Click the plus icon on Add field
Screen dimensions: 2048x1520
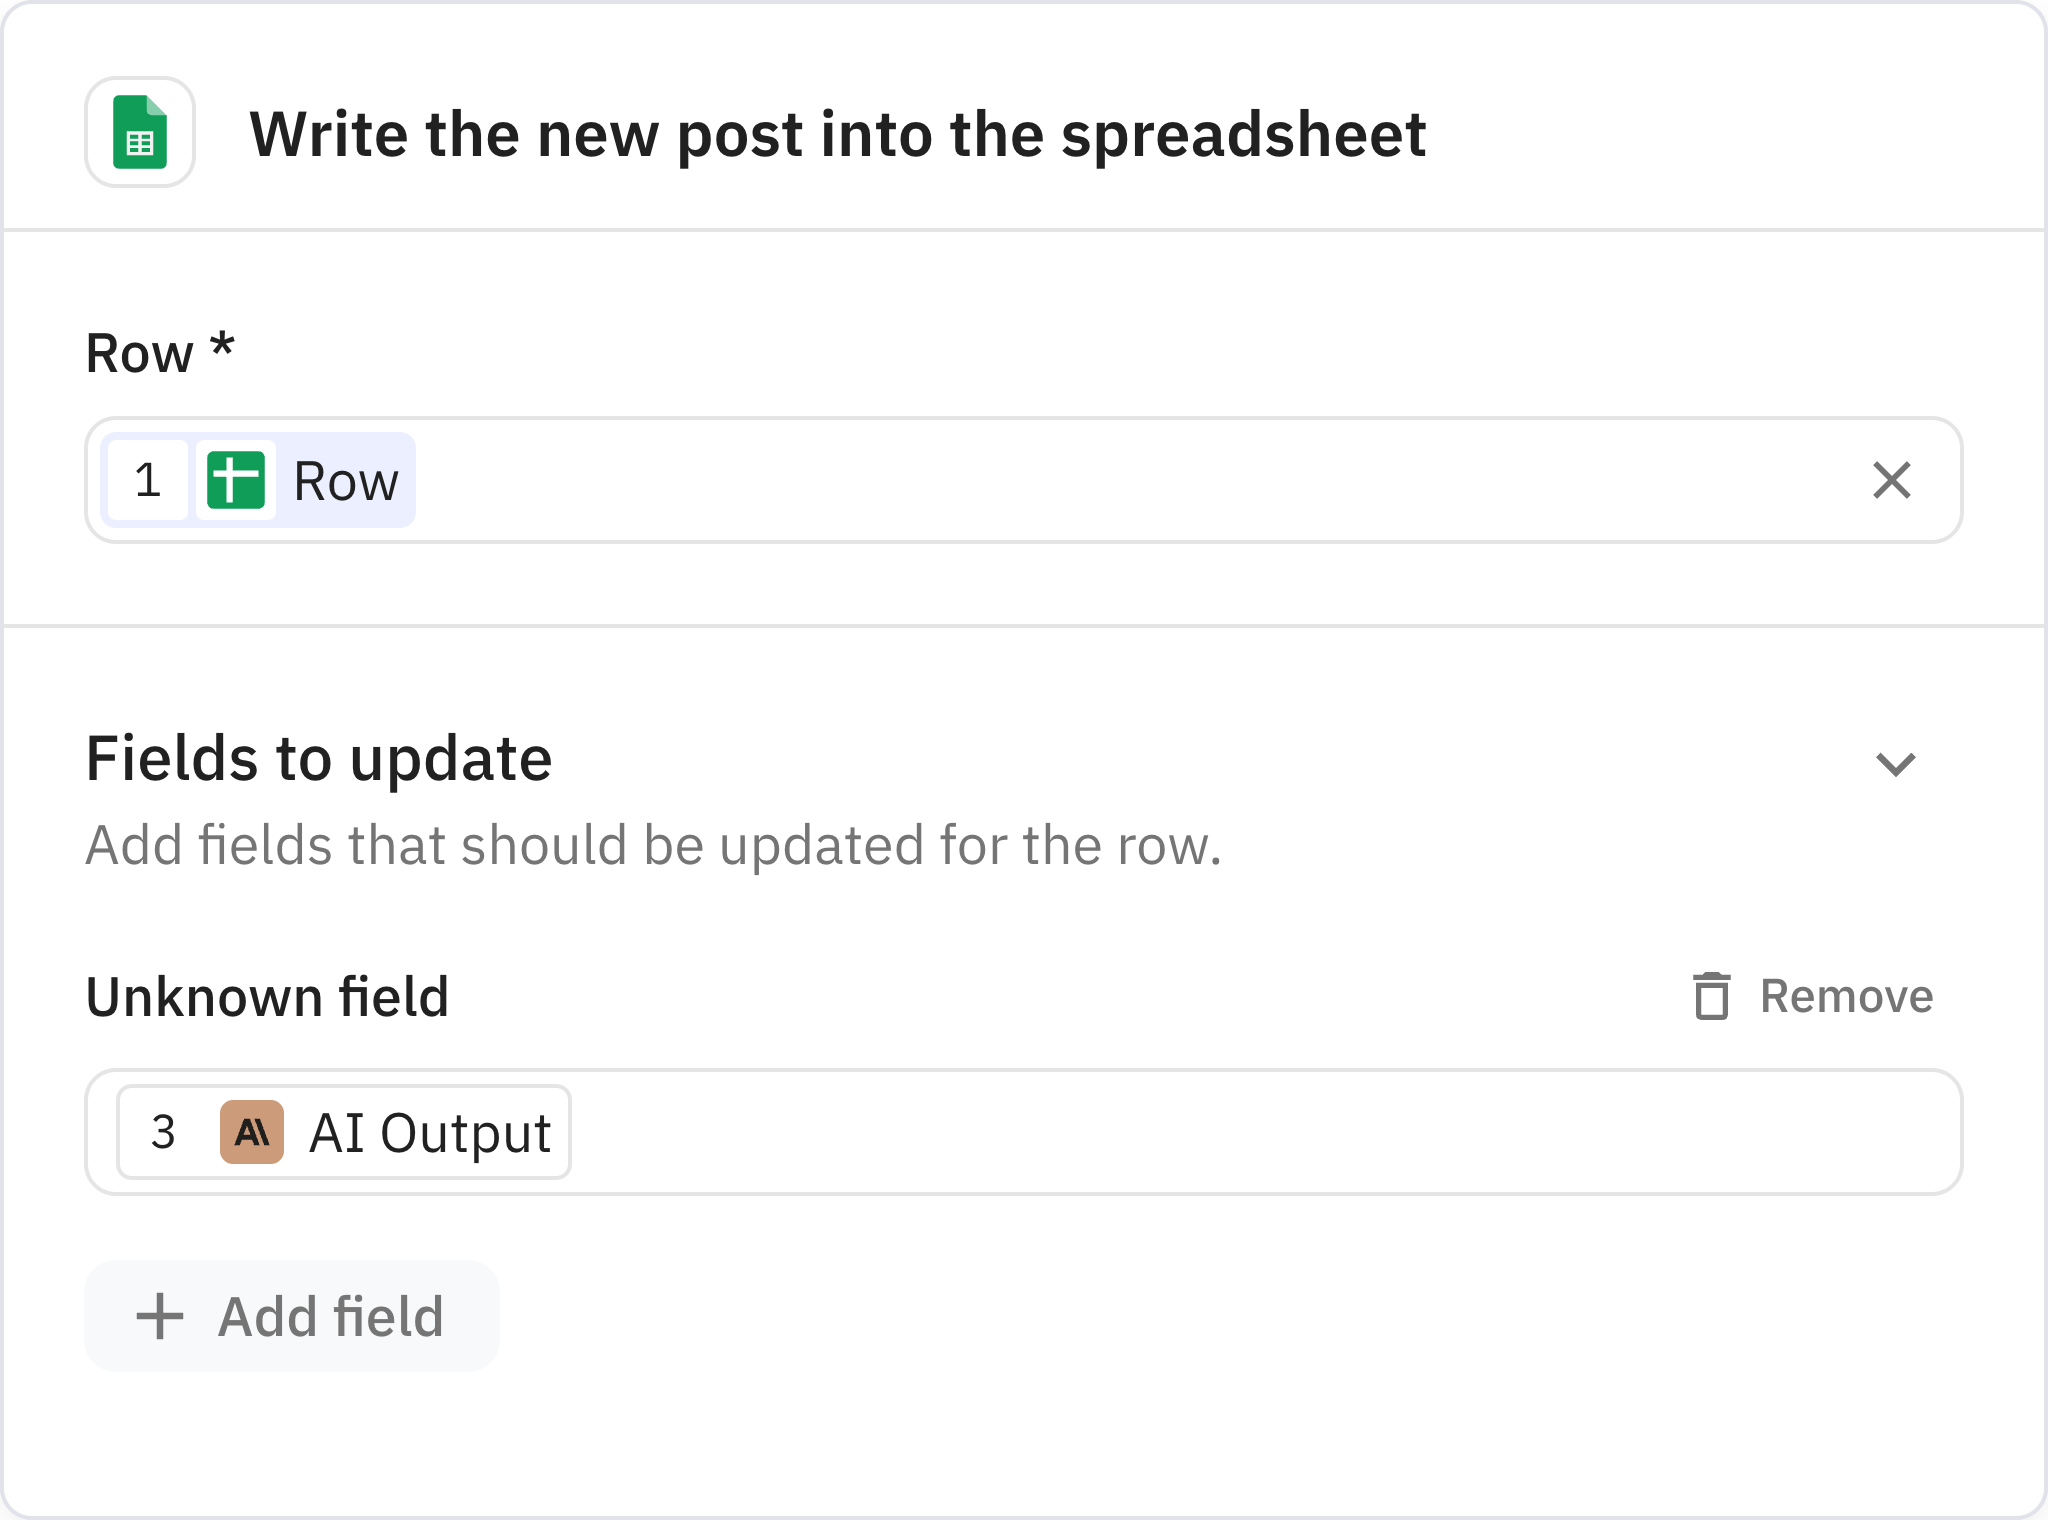coord(158,1316)
